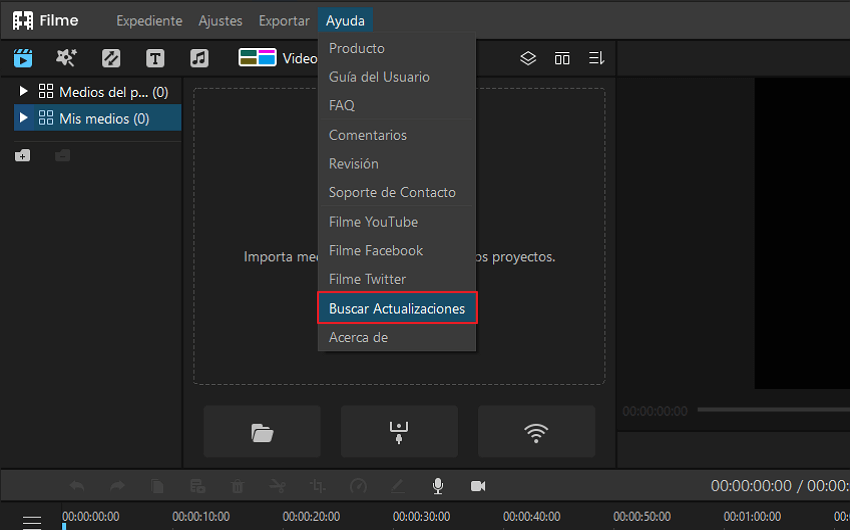The image size is (850, 530).
Task: Click the redo arrow in timeline toolbar
Action: pyautogui.click(x=117, y=486)
